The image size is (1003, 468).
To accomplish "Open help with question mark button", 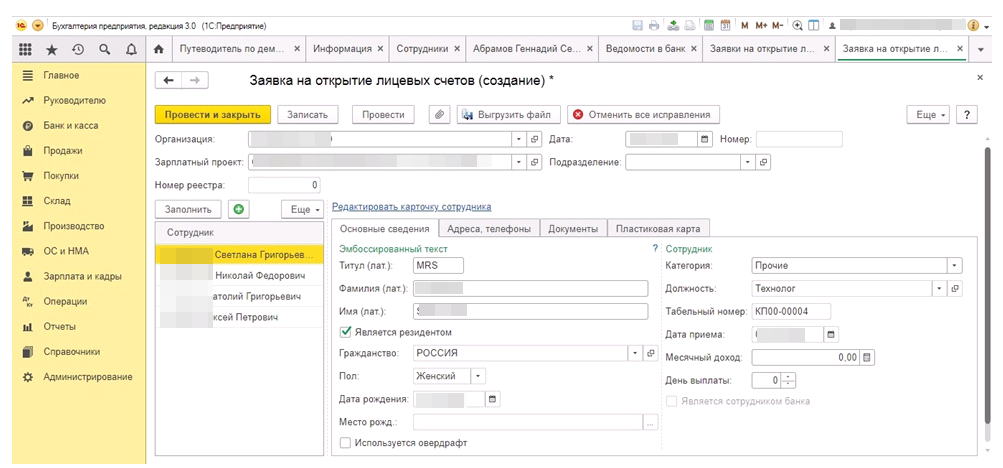I will click(x=967, y=114).
